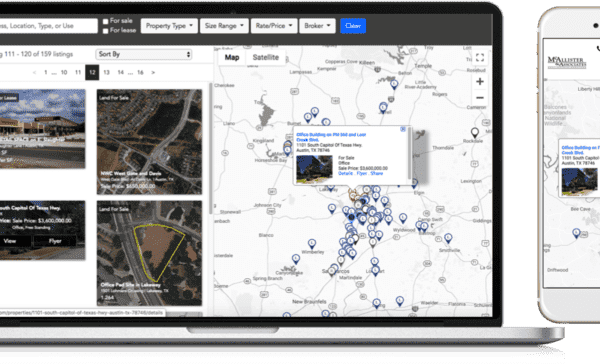600x364 pixels.
Task: Click the property photo in map popup
Action: pos(315,169)
